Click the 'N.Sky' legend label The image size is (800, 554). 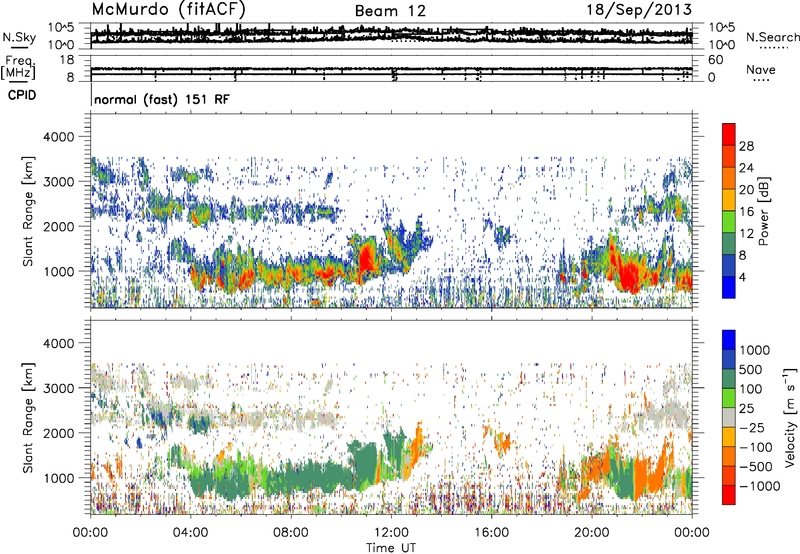tap(19, 37)
